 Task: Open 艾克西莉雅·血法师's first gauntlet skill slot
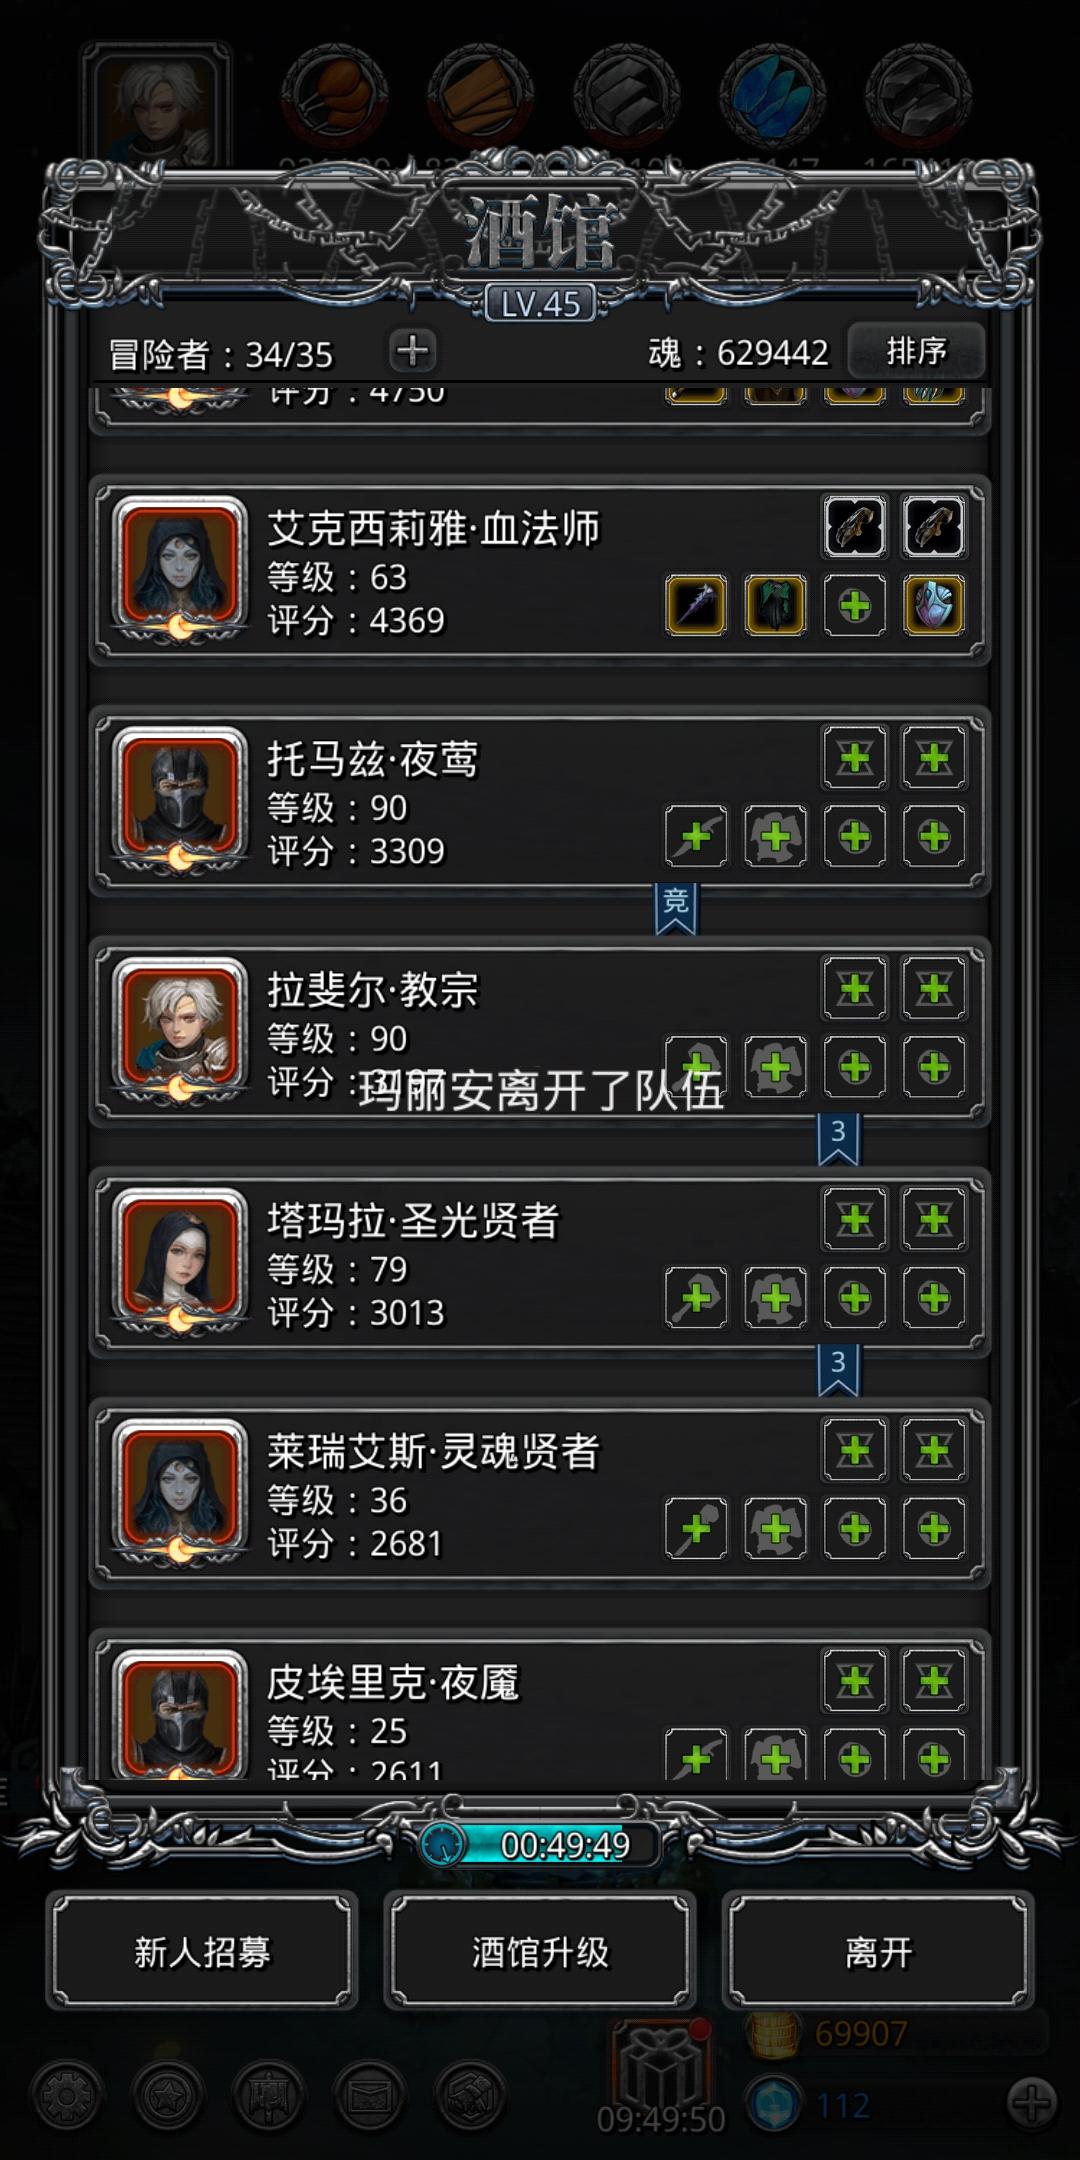855,527
